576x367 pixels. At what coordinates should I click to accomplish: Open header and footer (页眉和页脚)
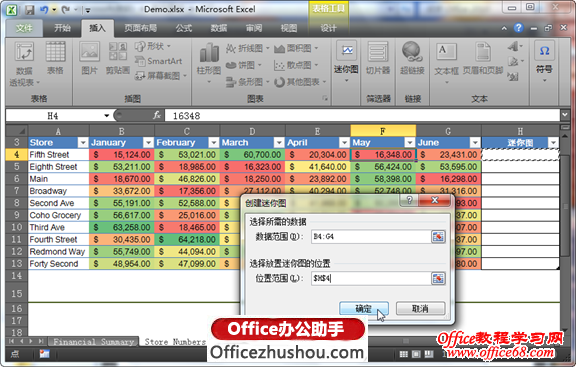point(482,58)
